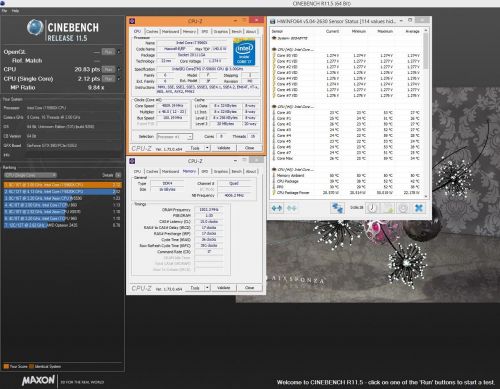Image resolution: width=500 pixels, height=389 pixels.
Task: Select the Core Max temperature row in HWiNFO
Action: [x=346, y=159]
